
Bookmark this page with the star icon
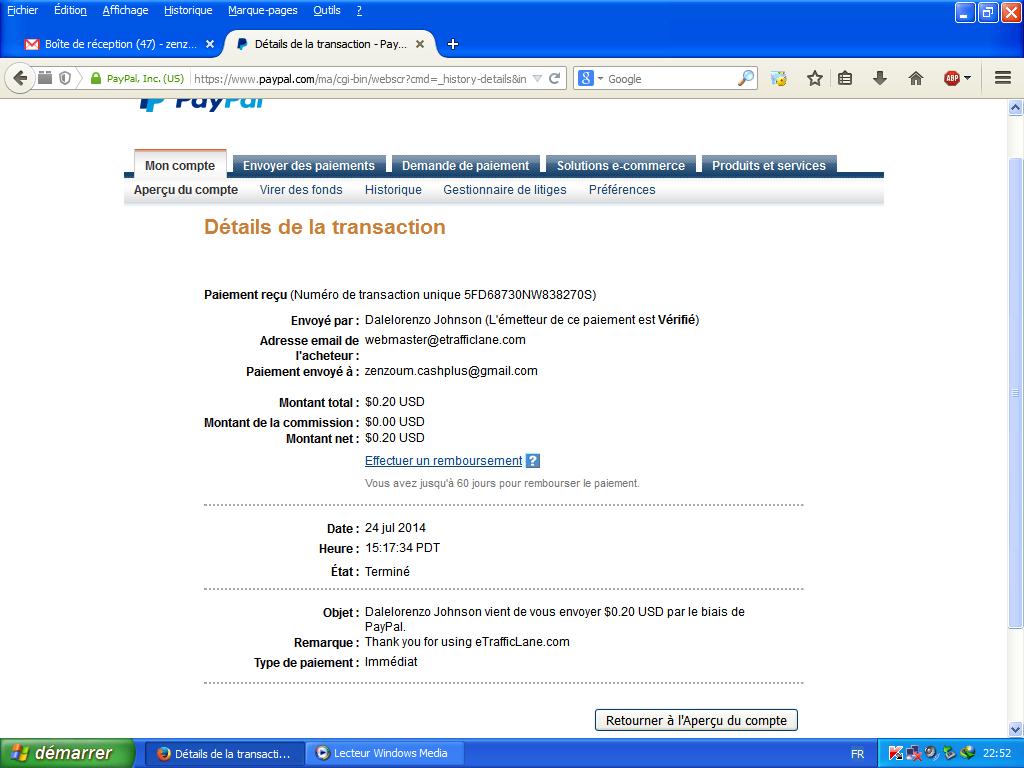point(814,78)
